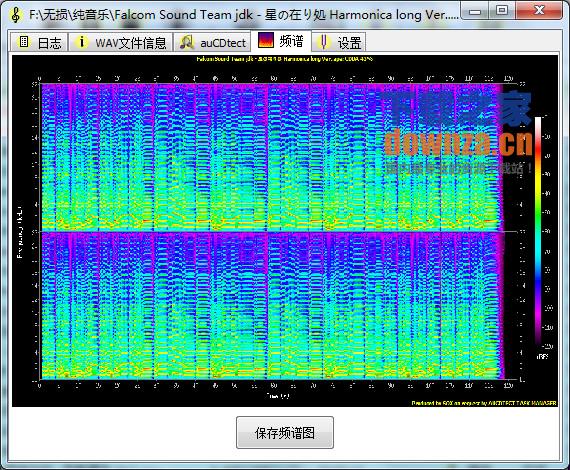This screenshot has width=570, height=470.
Task: Maximize the application window
Action: click(502, 11)
